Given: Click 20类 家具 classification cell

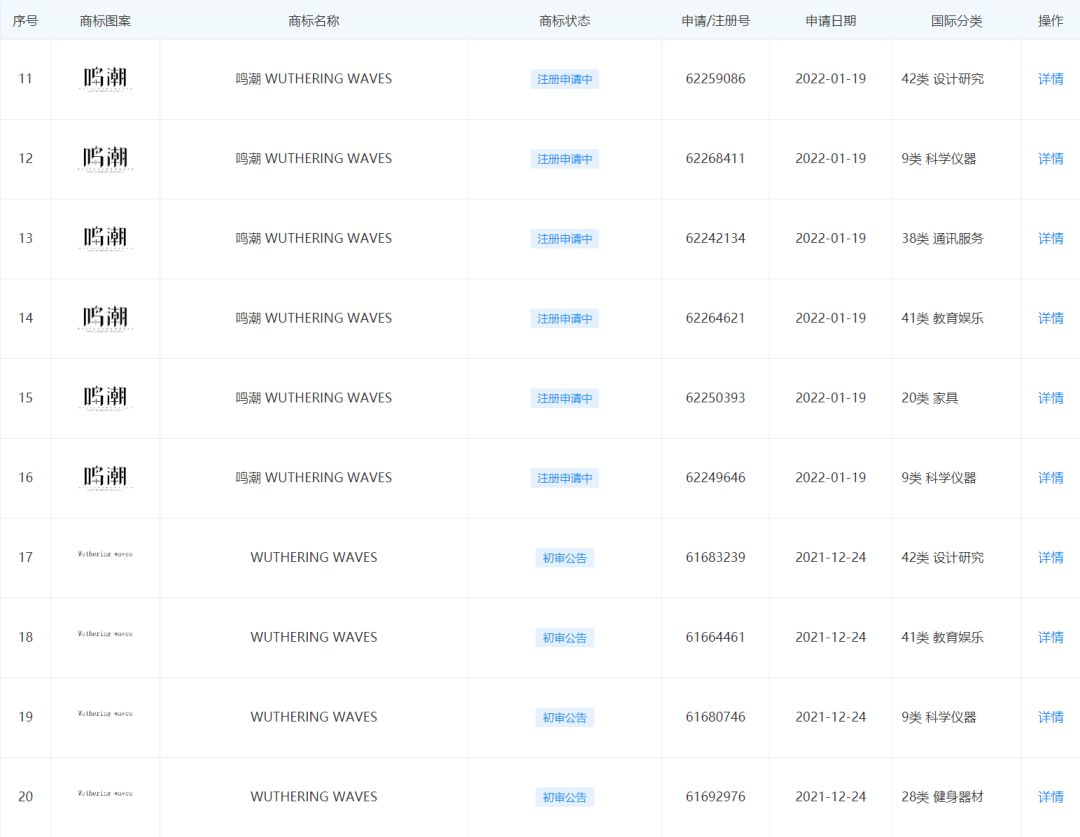Looking at the screenshot, I should tap(930, 398).
